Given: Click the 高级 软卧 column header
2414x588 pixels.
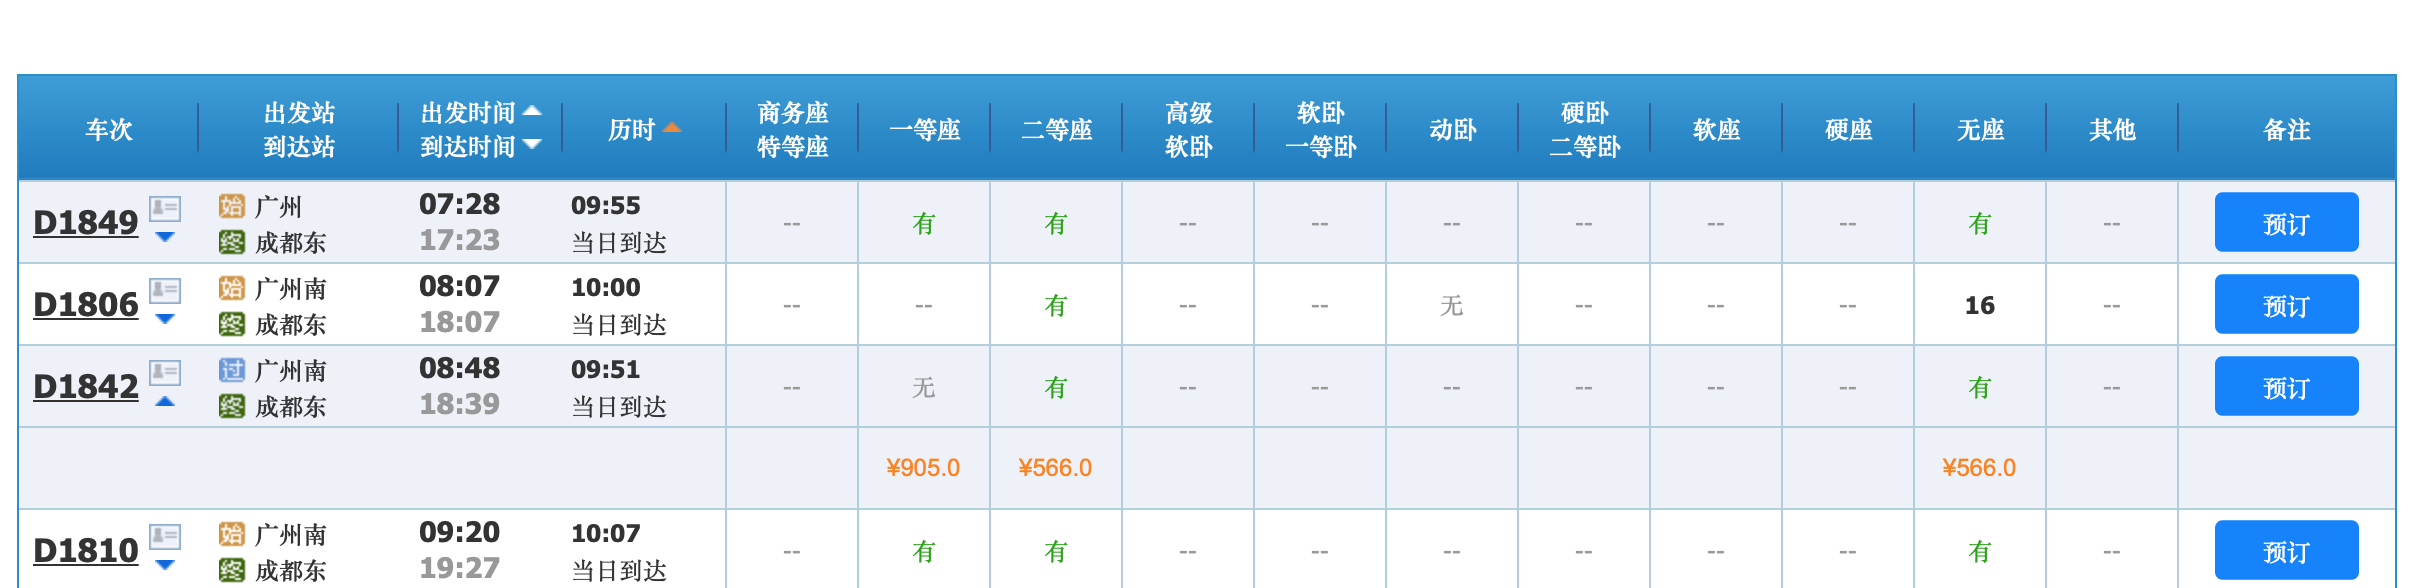Looking at the screenshot, I should tap(1188, 130).
